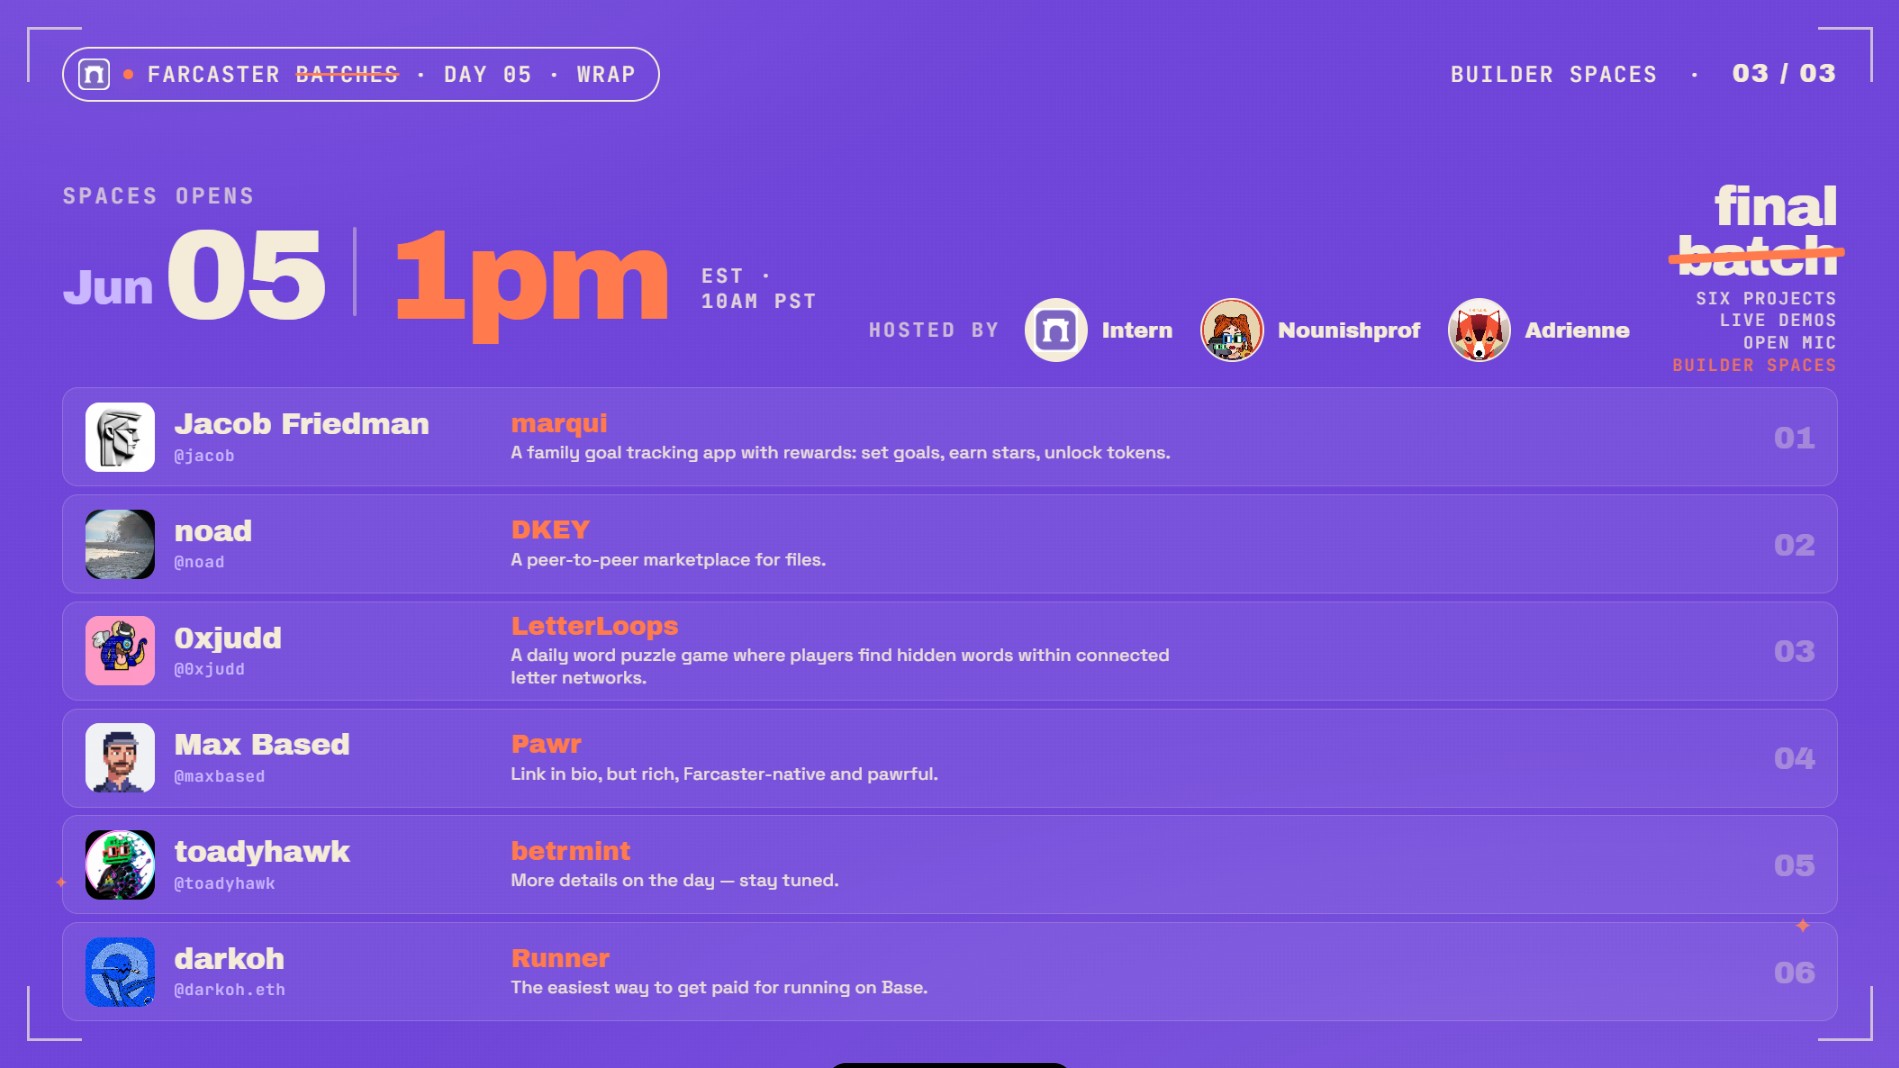Click the FARCASTER label in the header pill
Image resolution: width=1899 pixels, height=1068 pixels.
coord(214,75)
